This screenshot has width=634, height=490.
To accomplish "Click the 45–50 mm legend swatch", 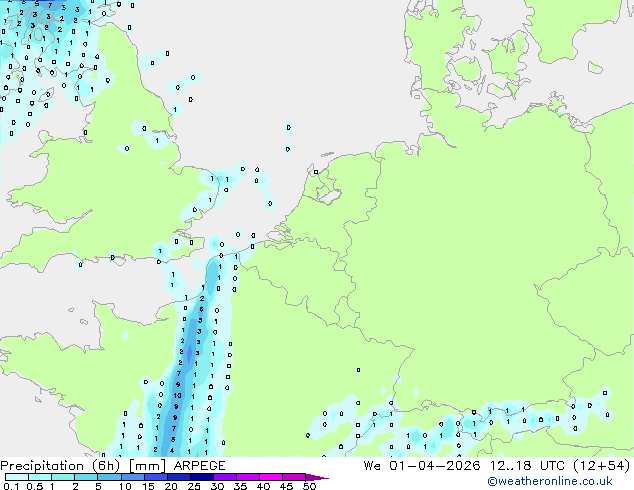I will pyautogui.click(x=294, y=477).
